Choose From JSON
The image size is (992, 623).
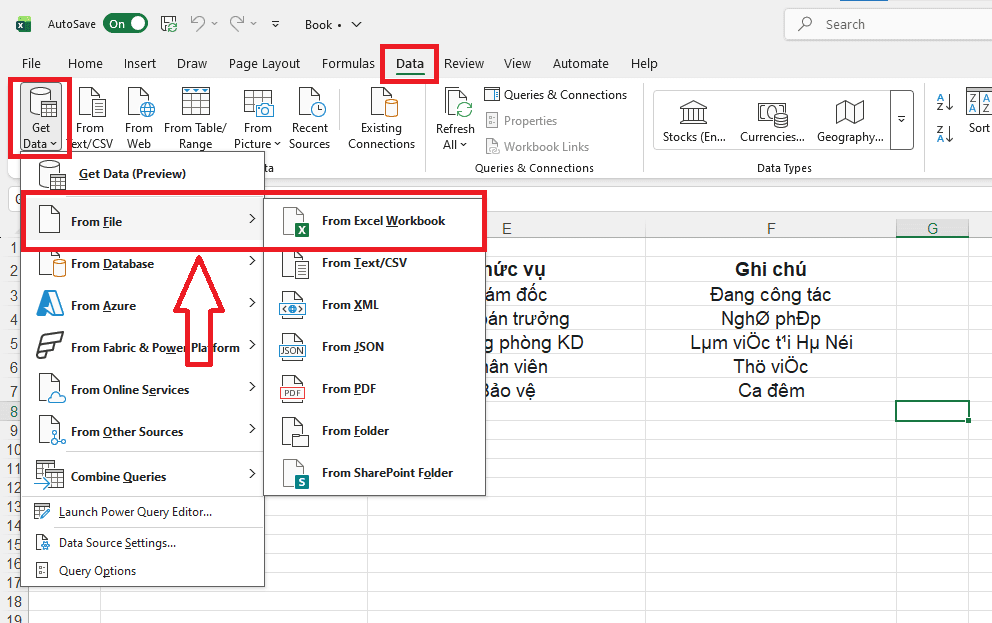(x=375, y=347)
